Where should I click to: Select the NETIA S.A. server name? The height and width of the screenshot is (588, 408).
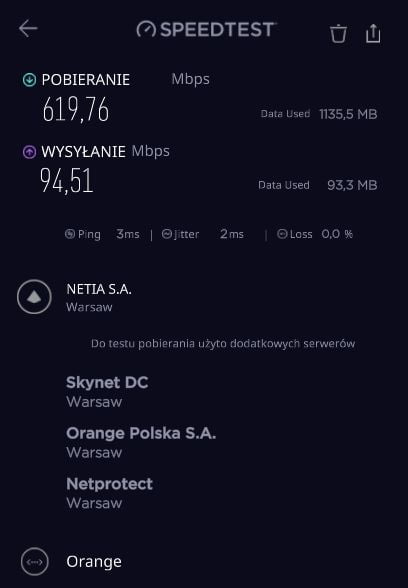click(99, 289)
